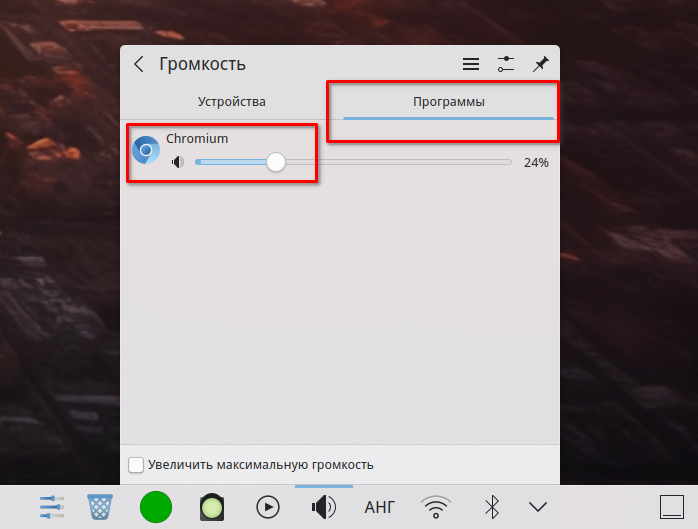The width and height of the screenshot is (698, 529).
Task: Click the green circle tray icon
Action: 156,507
